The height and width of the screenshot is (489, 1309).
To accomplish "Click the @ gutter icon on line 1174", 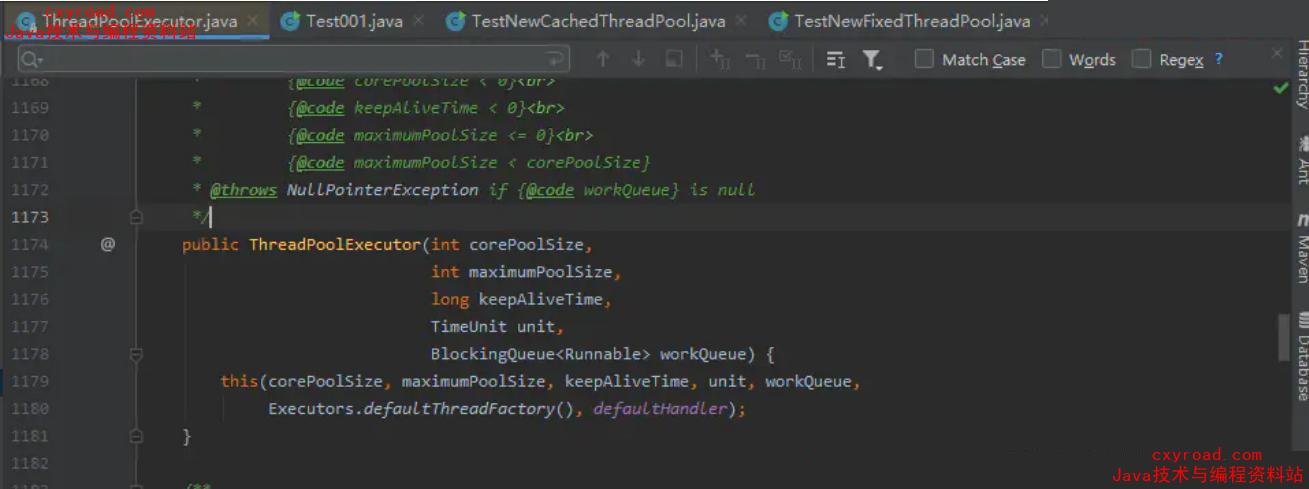I will coord(108,244).
